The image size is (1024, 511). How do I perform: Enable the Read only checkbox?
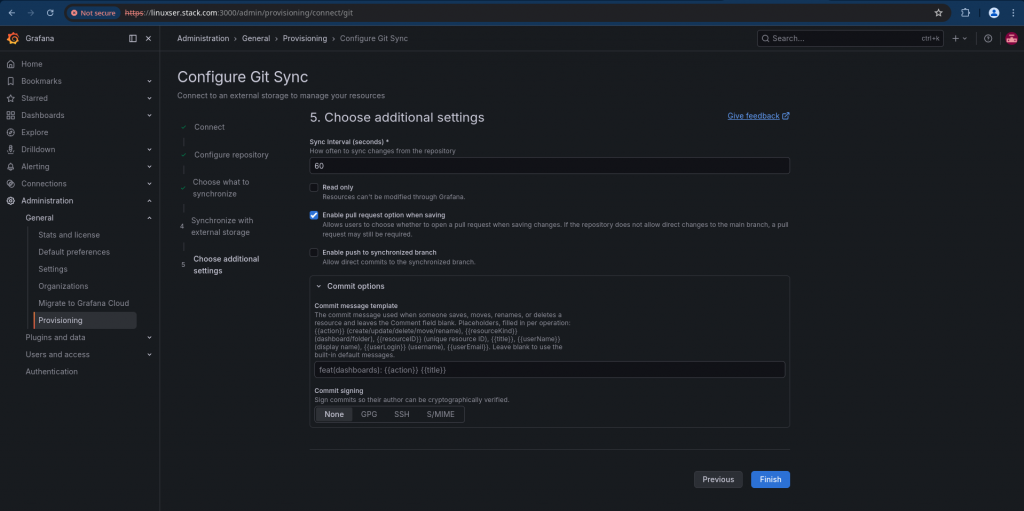click(x=314, y=188)
